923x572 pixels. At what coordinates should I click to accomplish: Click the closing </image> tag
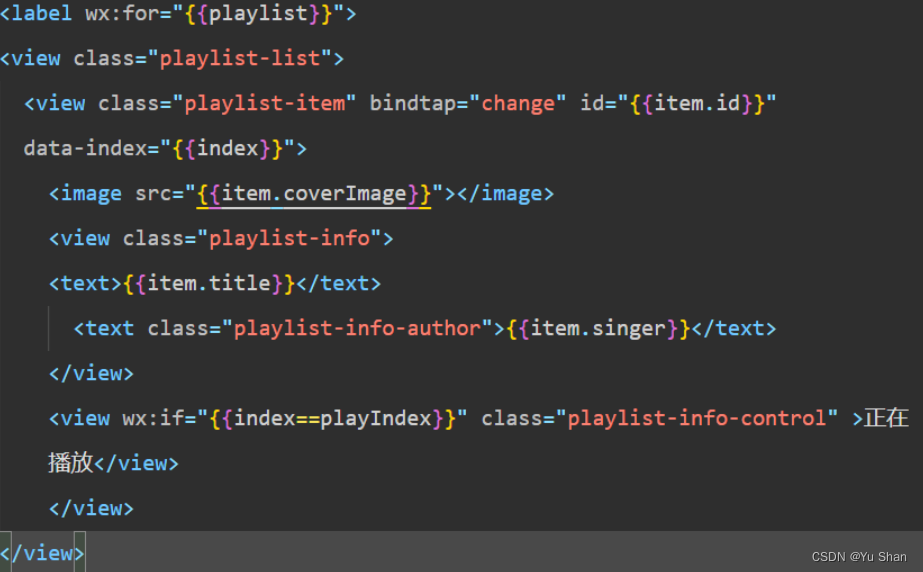506,194
